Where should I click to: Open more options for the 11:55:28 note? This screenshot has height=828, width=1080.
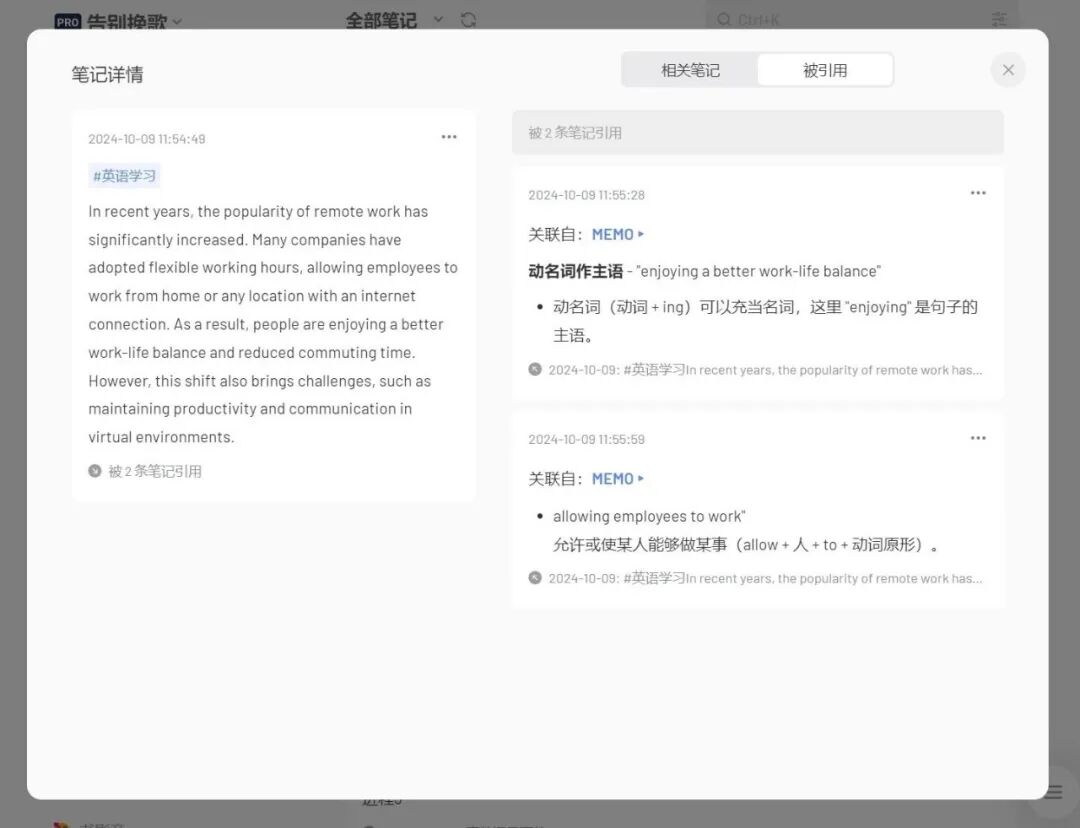[x=978, y=193]
